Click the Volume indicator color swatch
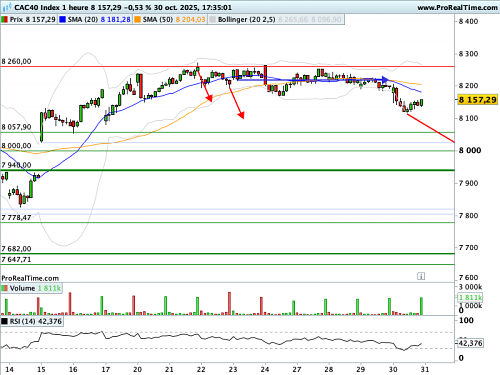The width and height of the screenshot is (500, 375). coord(4,288)
